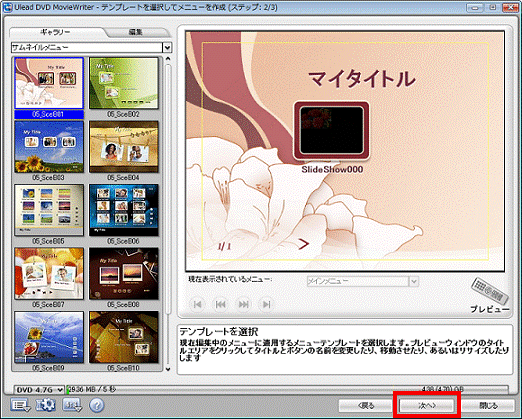Select the 05_Sce803 sunflower template thumbnail
This screenshot has height=419, width=522.
coord(49,147)
